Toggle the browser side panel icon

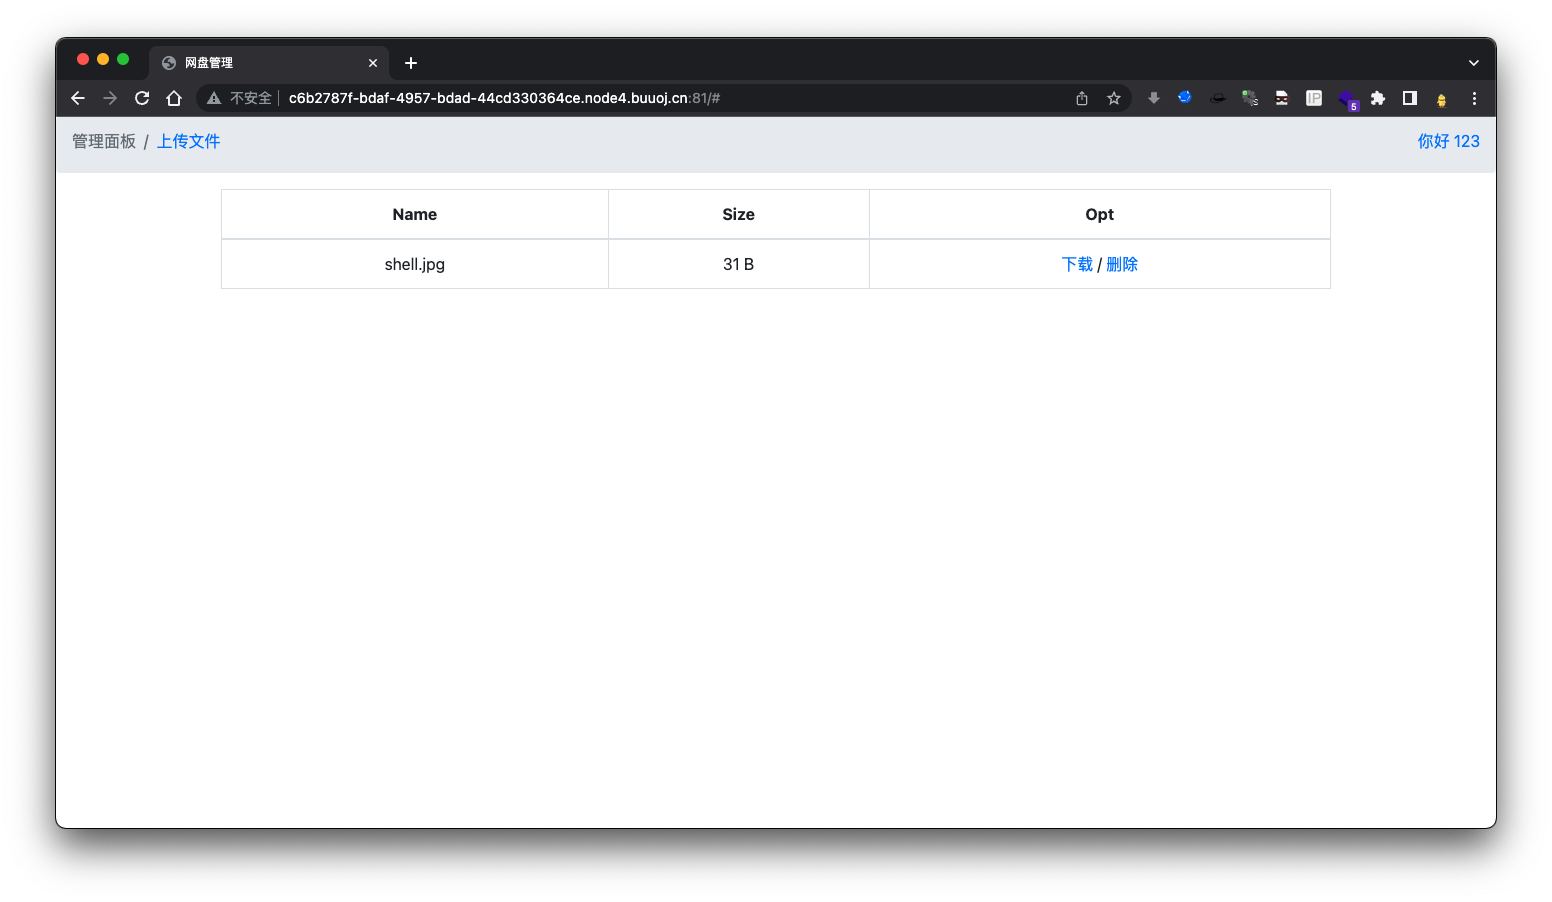point(1410,98)
